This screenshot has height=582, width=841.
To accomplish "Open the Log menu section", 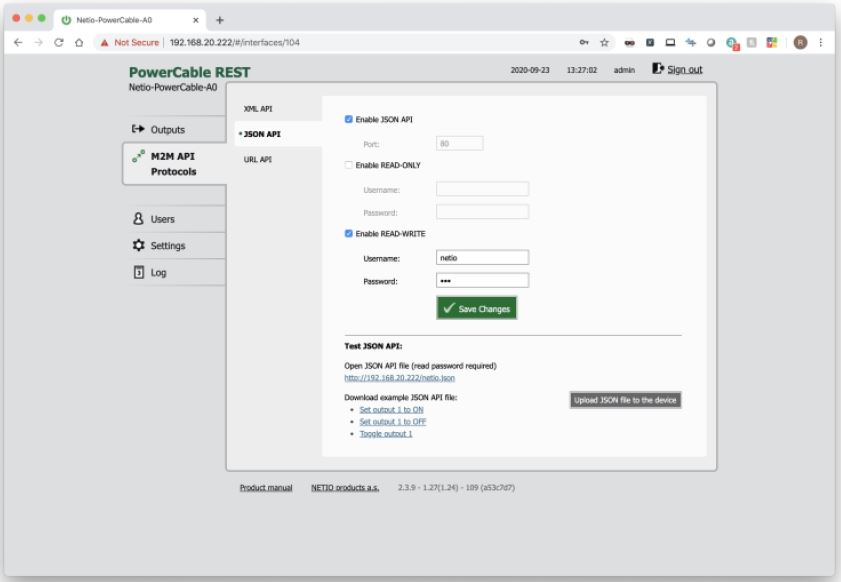I will coord(178,272).
